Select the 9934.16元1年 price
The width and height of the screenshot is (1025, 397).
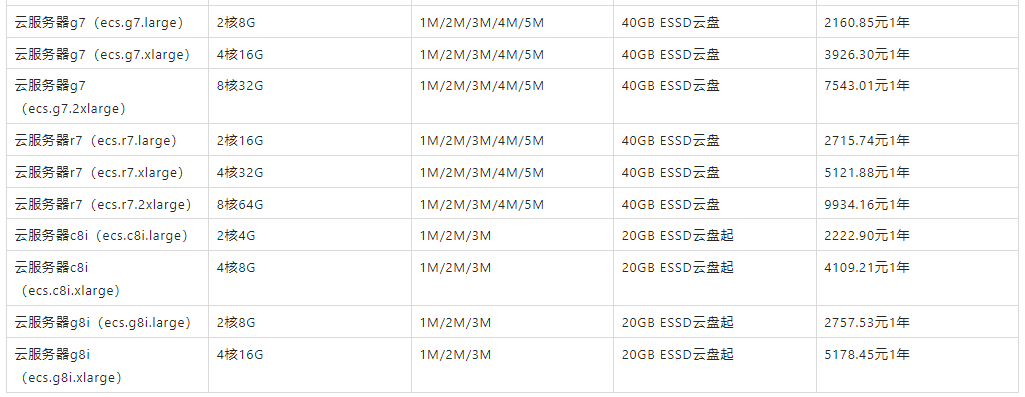pos(867,205)
